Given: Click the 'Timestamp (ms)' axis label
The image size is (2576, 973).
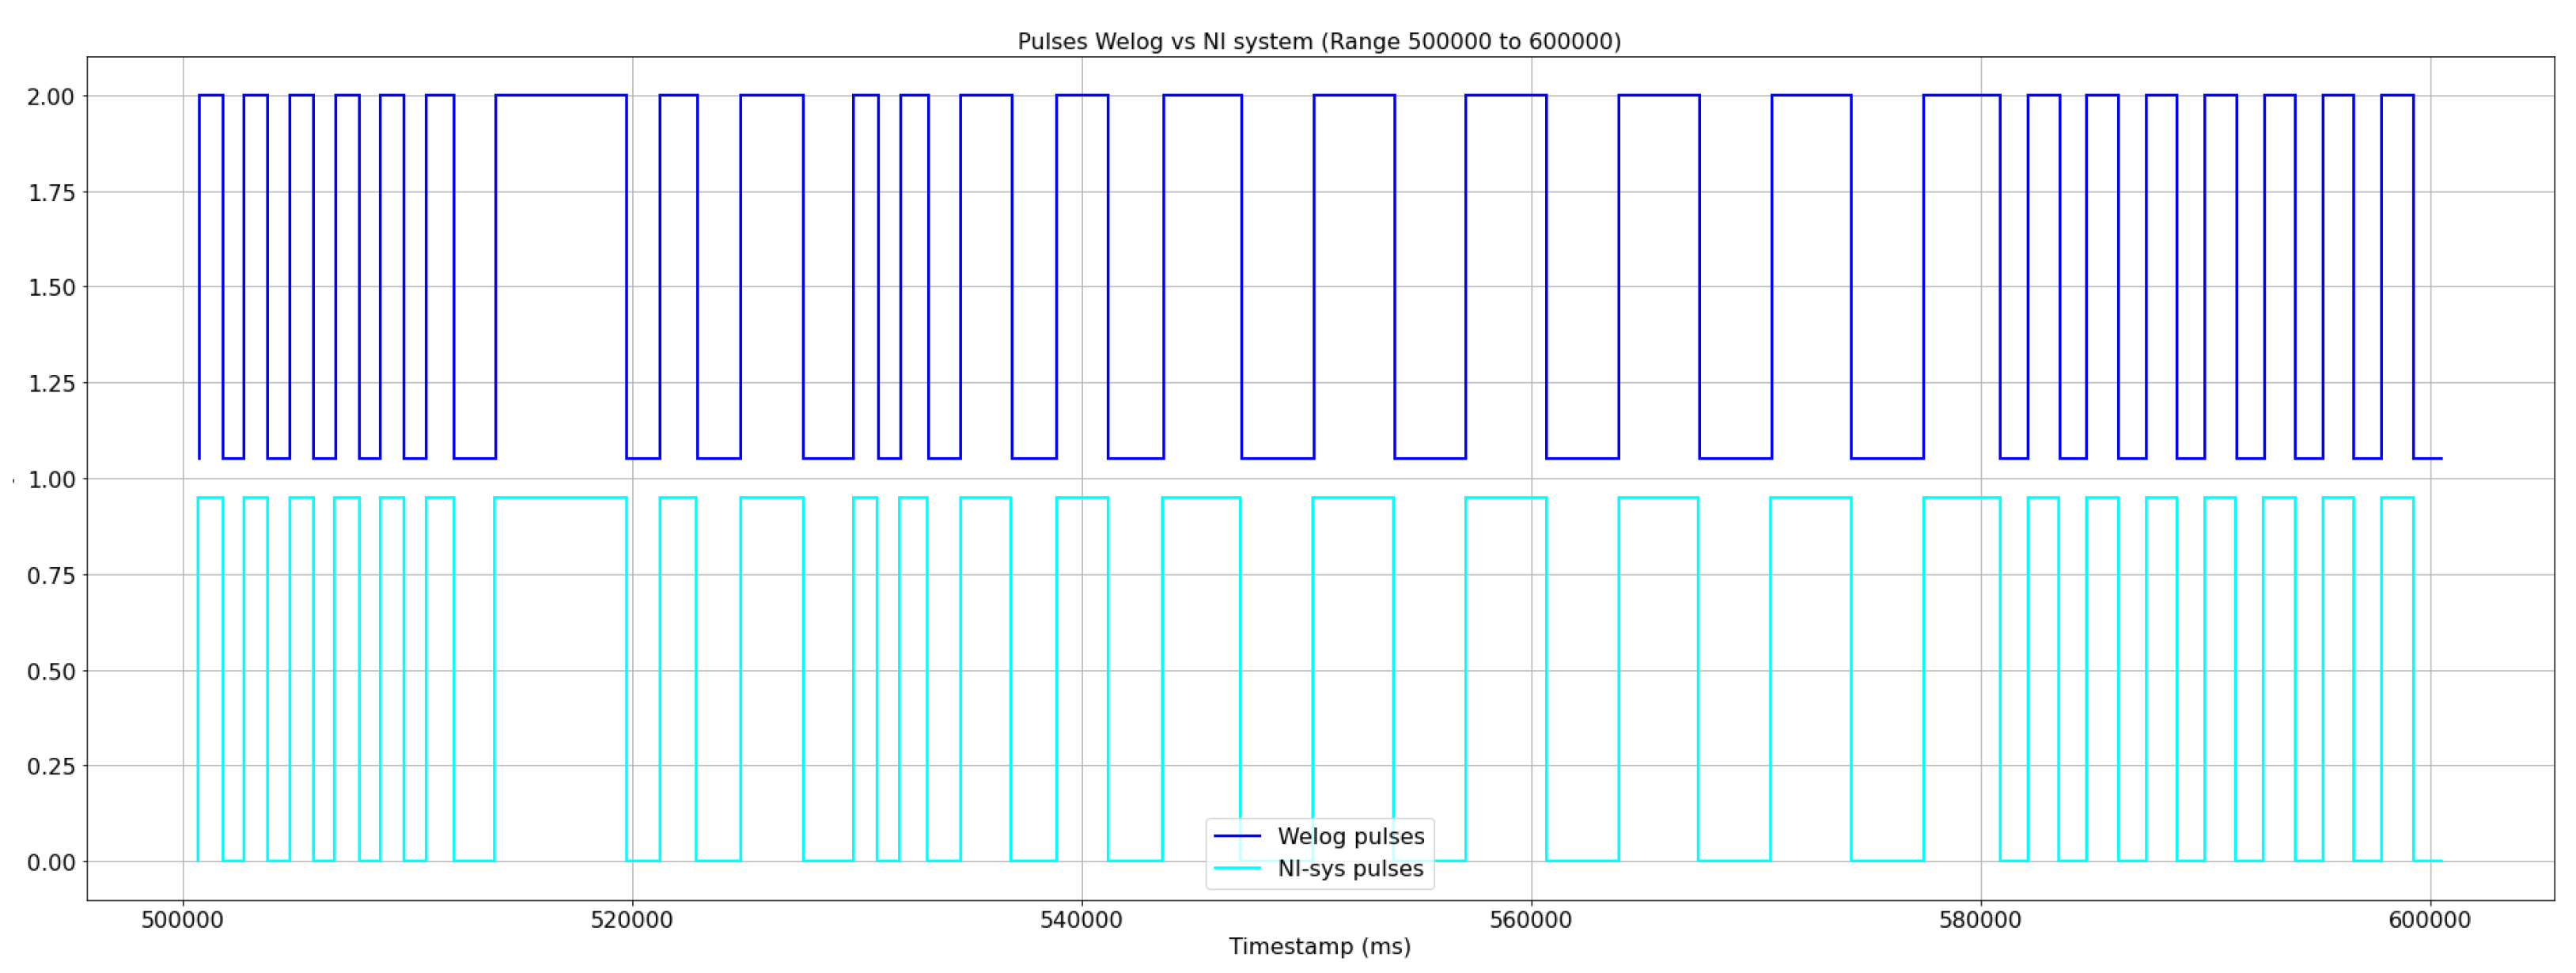Looking at the screenshot, I should 1319,946.
